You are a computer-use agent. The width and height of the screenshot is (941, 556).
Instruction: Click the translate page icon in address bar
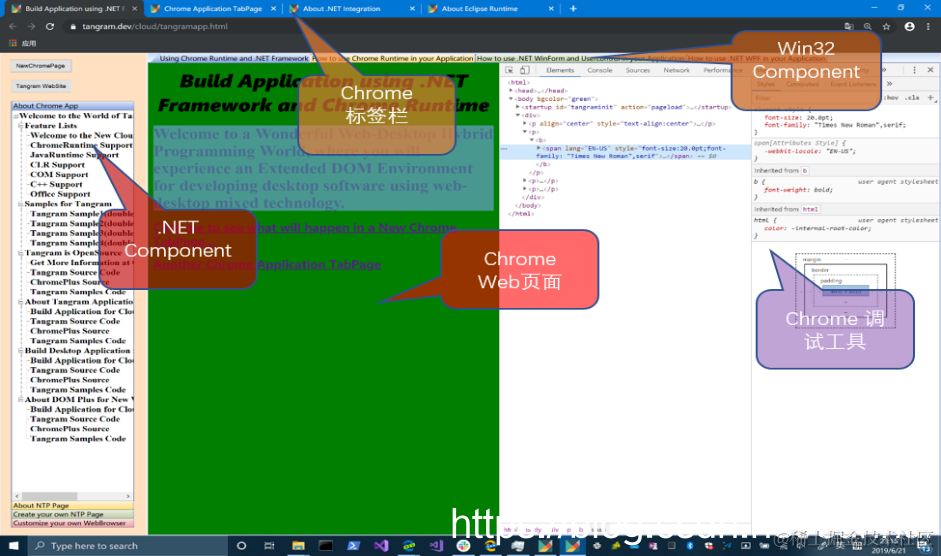pos(849,26)
